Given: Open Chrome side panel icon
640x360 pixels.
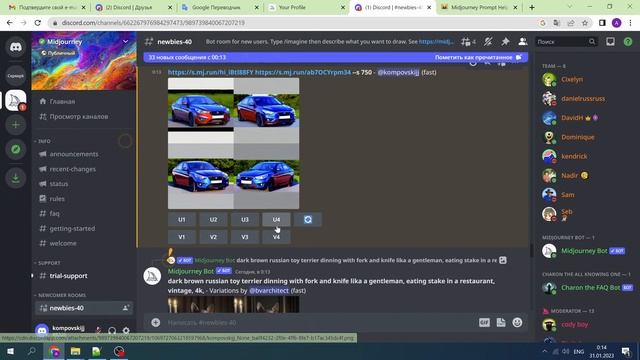Looking at the screenshot, I should coord(602,23).
